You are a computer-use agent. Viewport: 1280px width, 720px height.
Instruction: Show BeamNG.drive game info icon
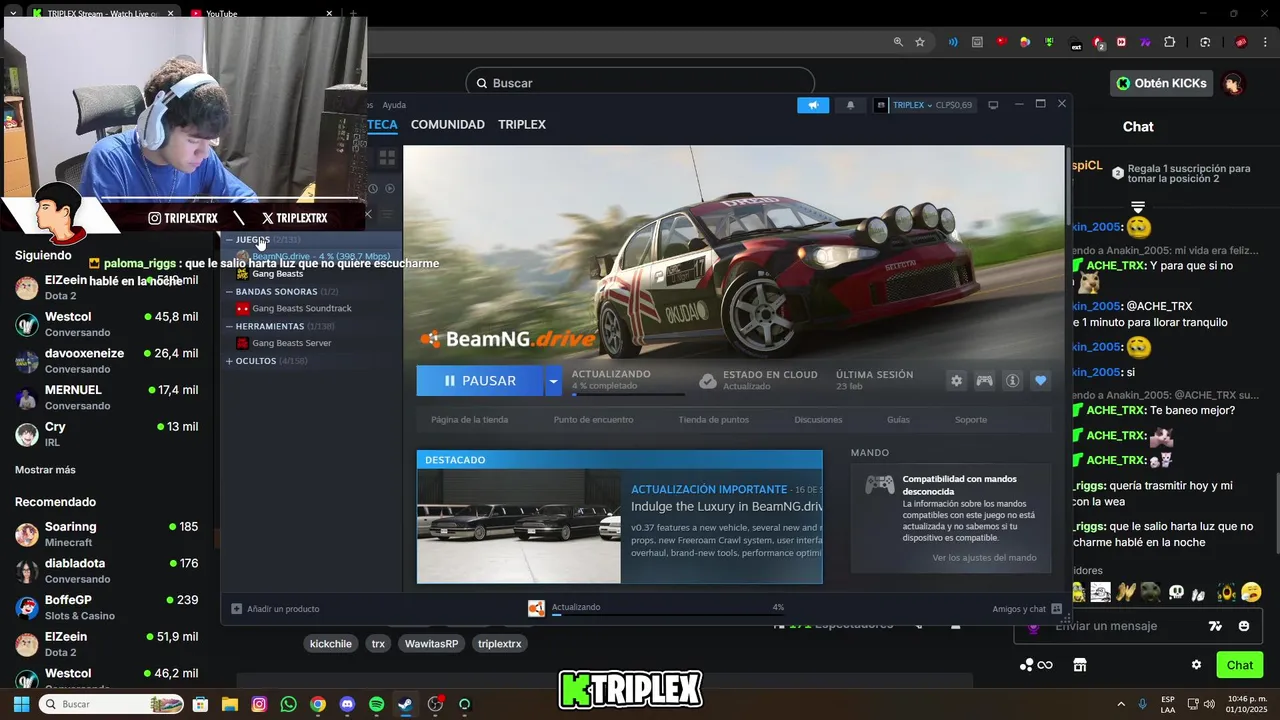pos(1013,381)
